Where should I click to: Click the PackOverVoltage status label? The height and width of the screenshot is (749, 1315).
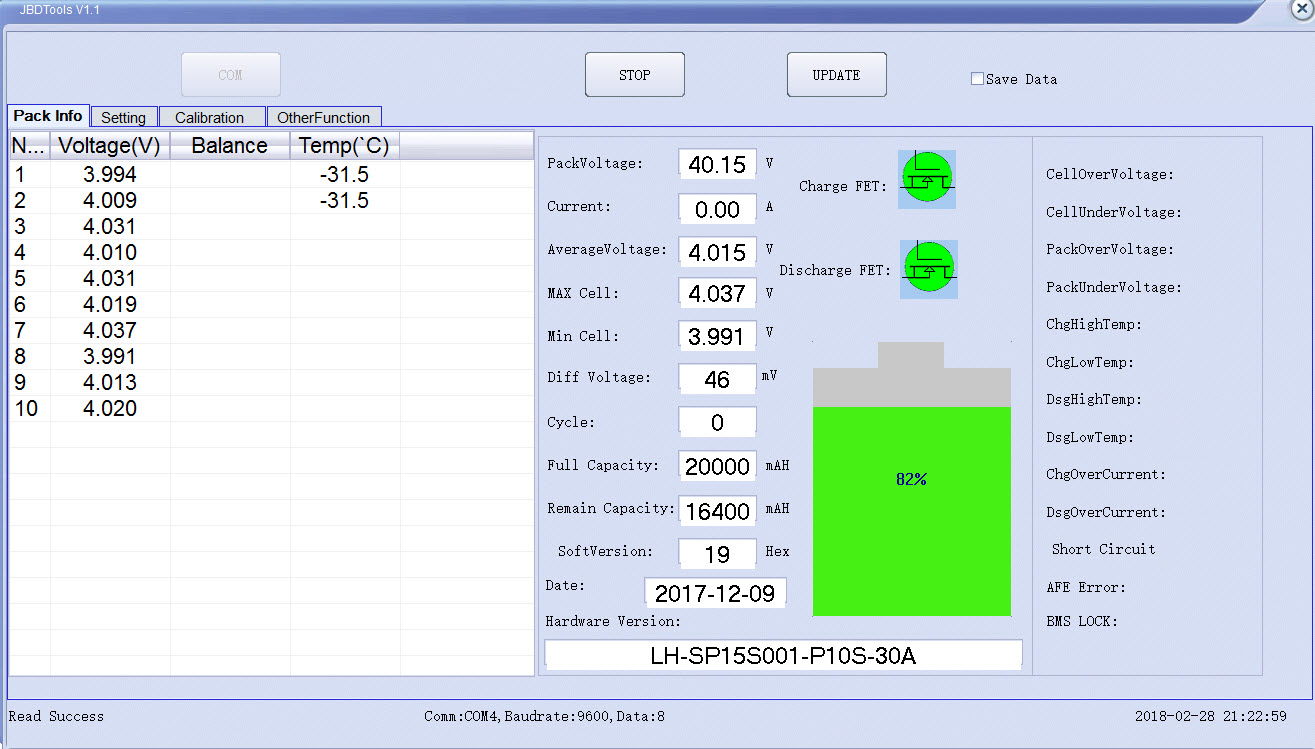point(1110,250)
